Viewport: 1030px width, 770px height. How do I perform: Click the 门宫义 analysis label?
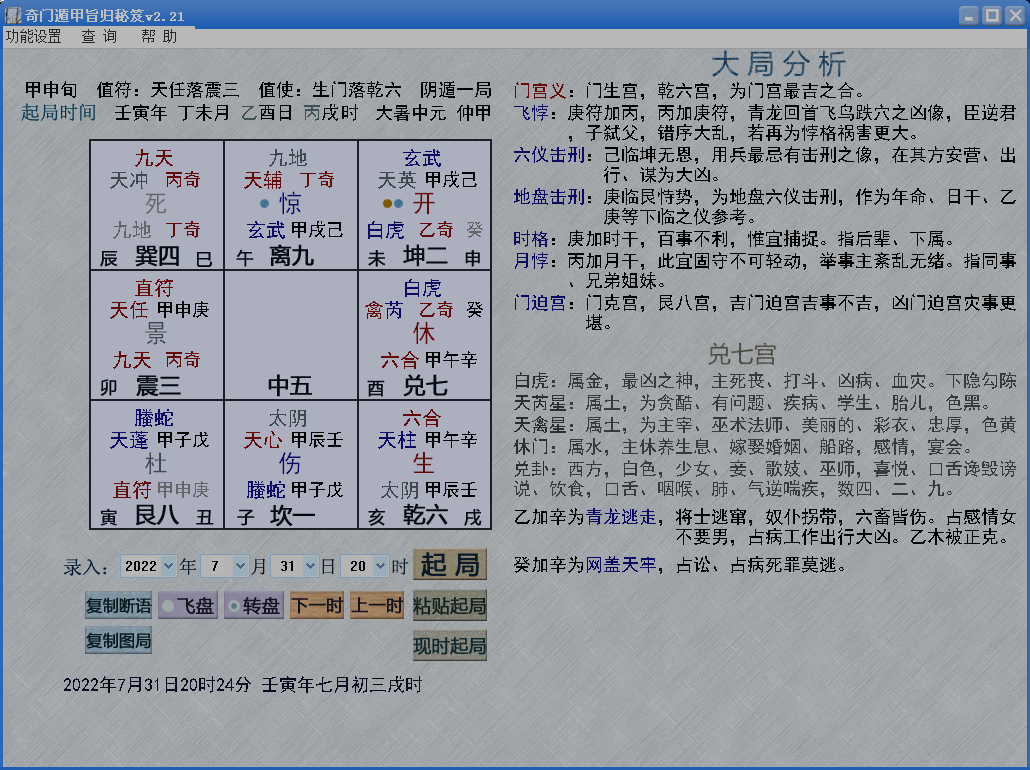(539, 91)
